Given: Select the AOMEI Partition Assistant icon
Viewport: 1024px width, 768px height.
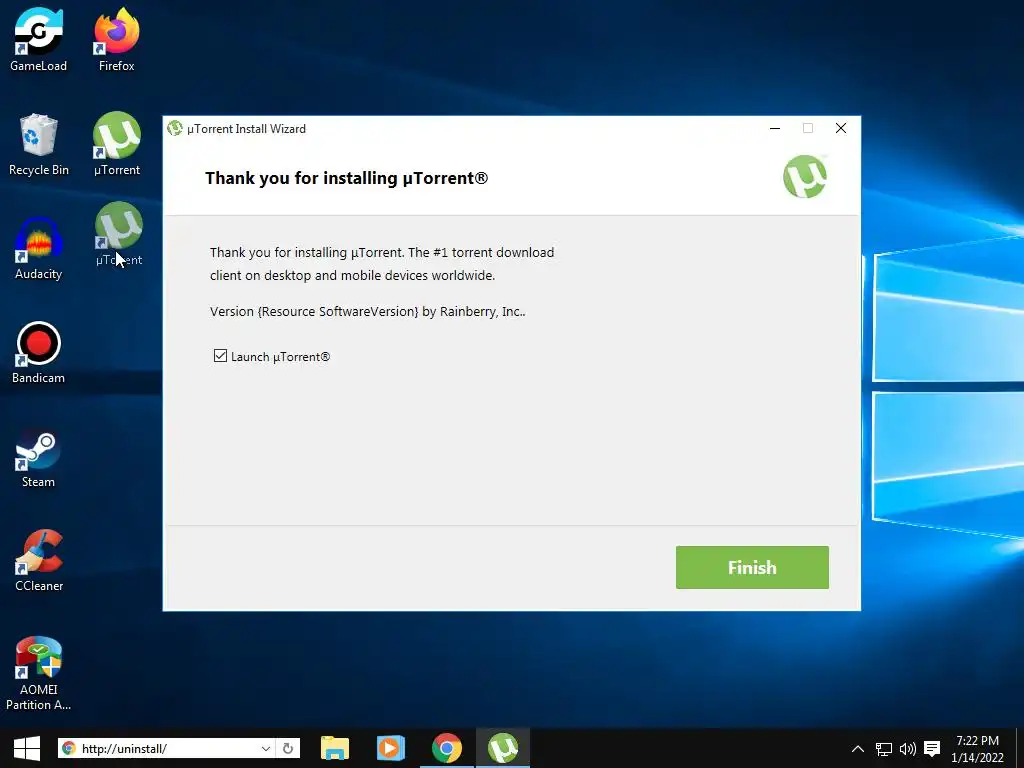Looking at the screenshot, I should pyautogui.click(x=39, y=673).
